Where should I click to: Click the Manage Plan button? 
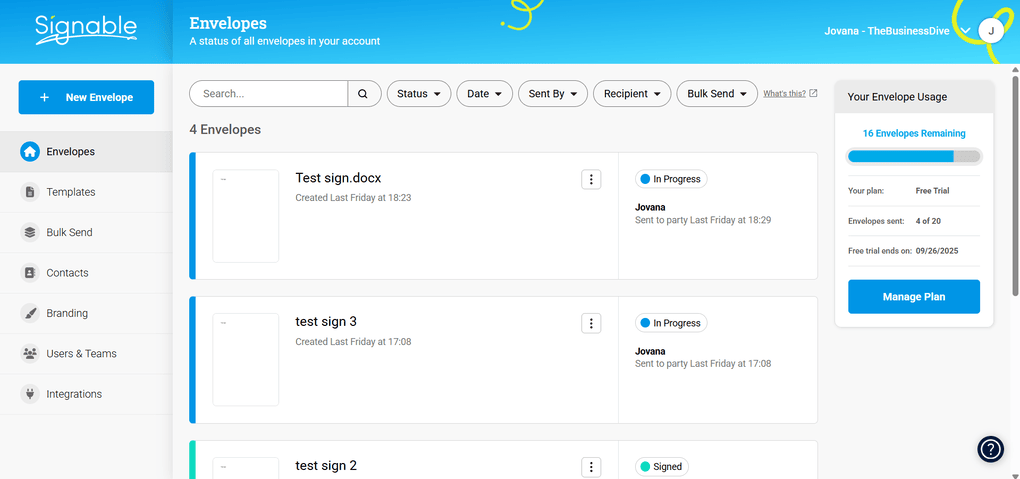coord(913,297)
